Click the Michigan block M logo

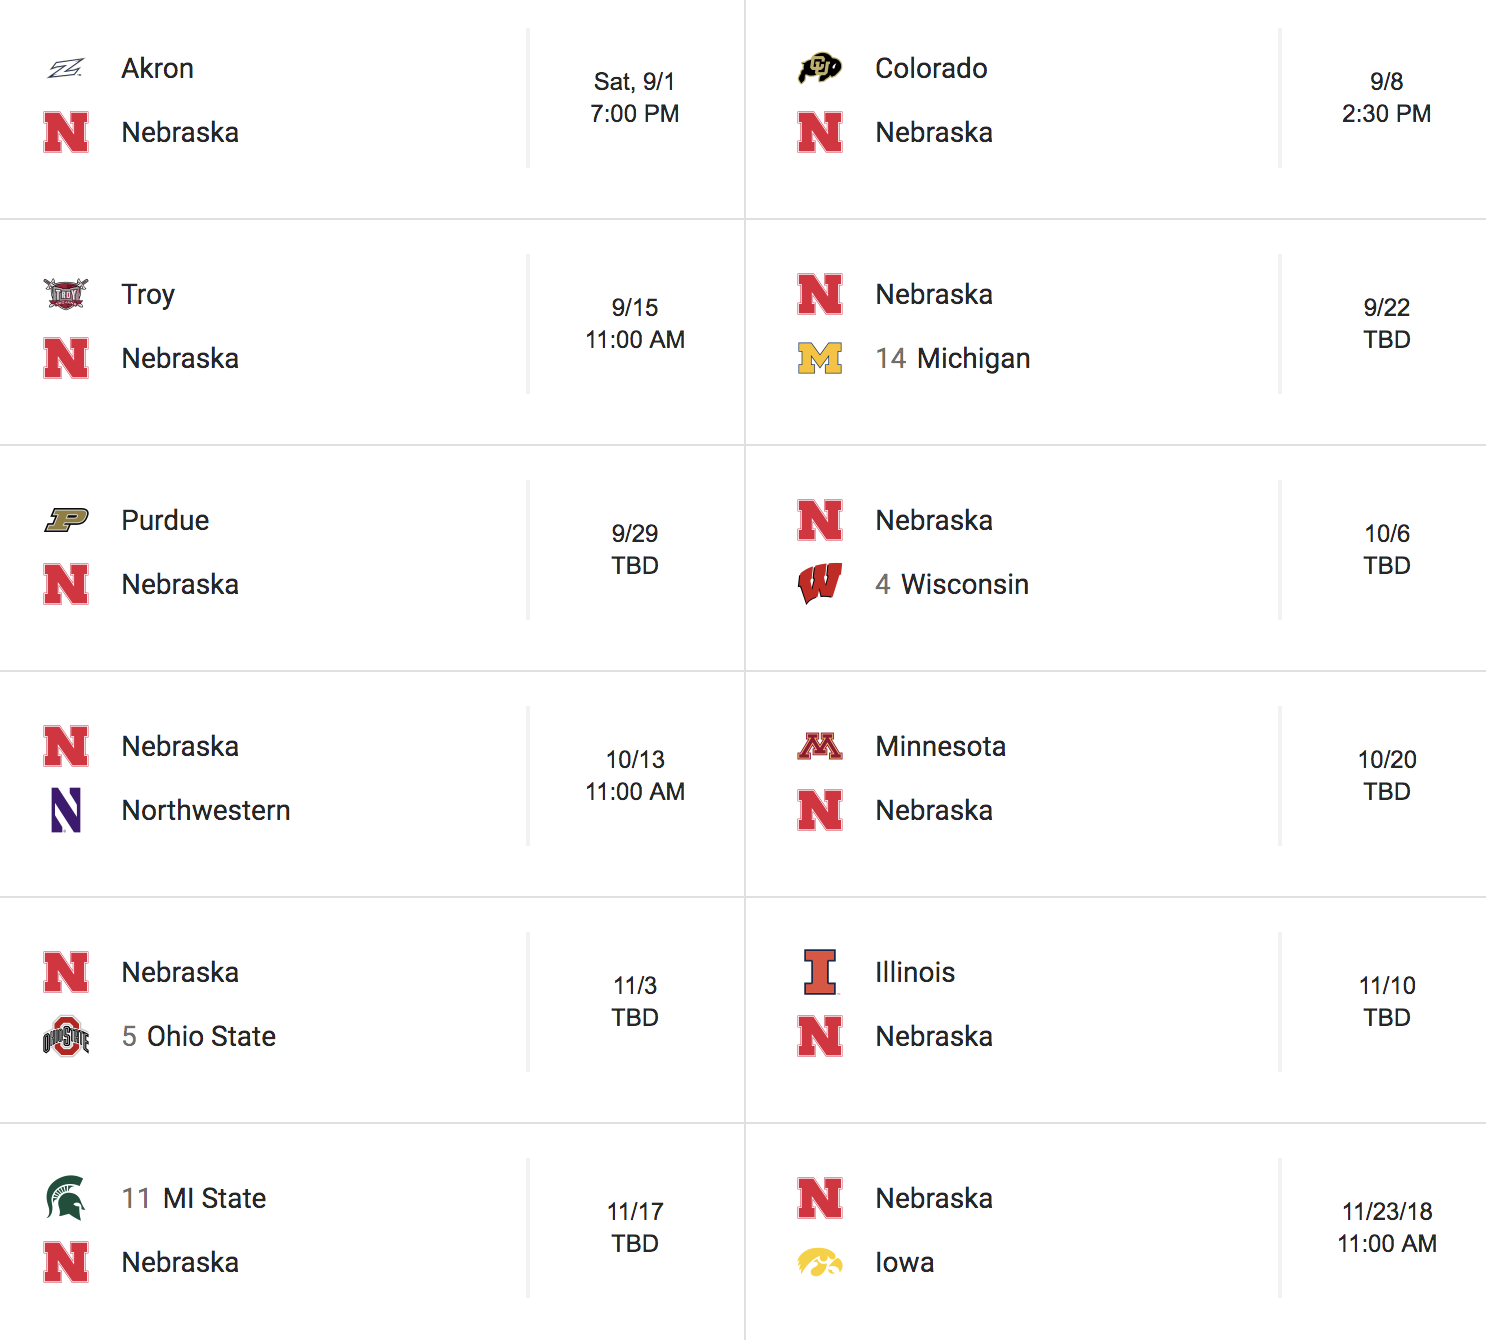pos(820,358)
